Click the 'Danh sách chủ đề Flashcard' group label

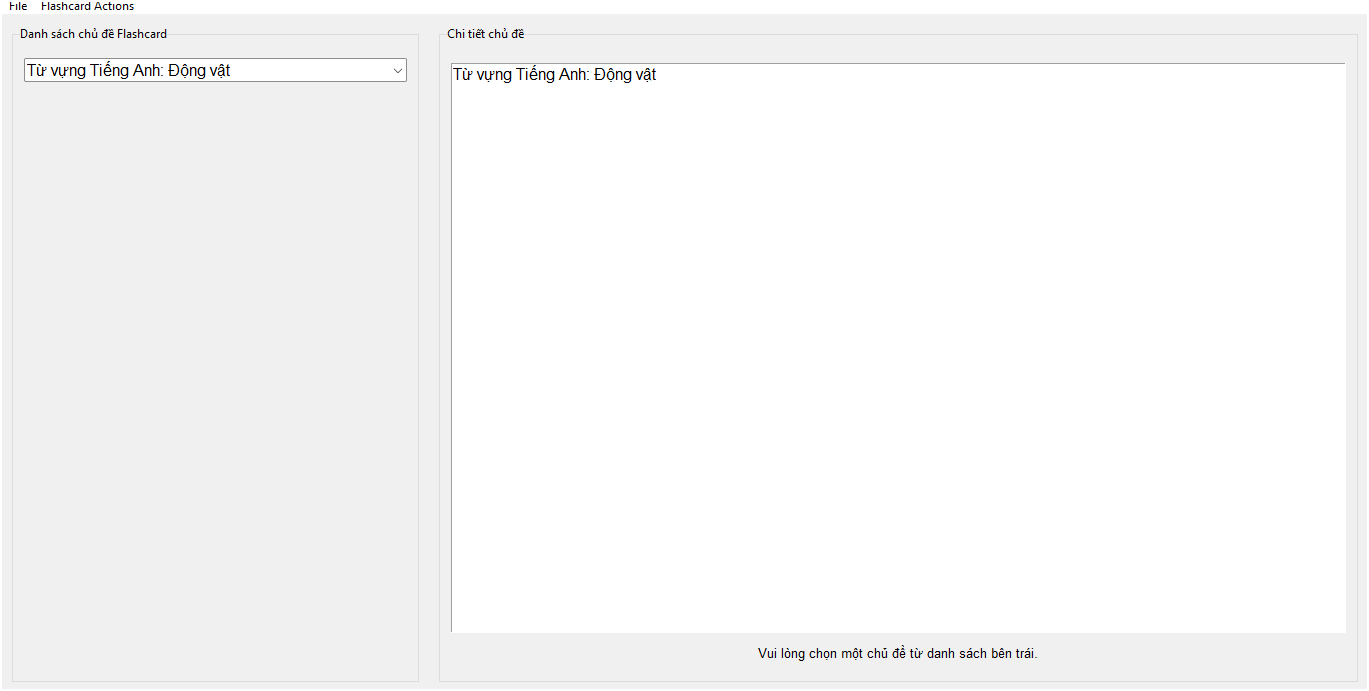(x=93, y=34)
